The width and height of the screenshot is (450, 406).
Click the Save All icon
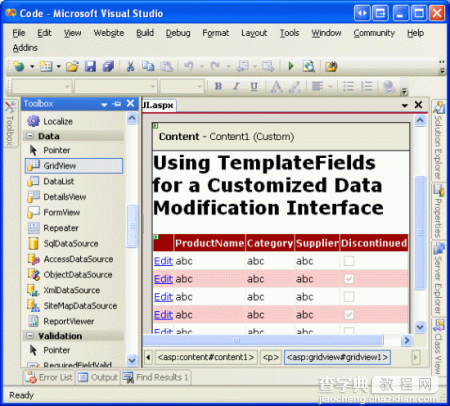108,66
